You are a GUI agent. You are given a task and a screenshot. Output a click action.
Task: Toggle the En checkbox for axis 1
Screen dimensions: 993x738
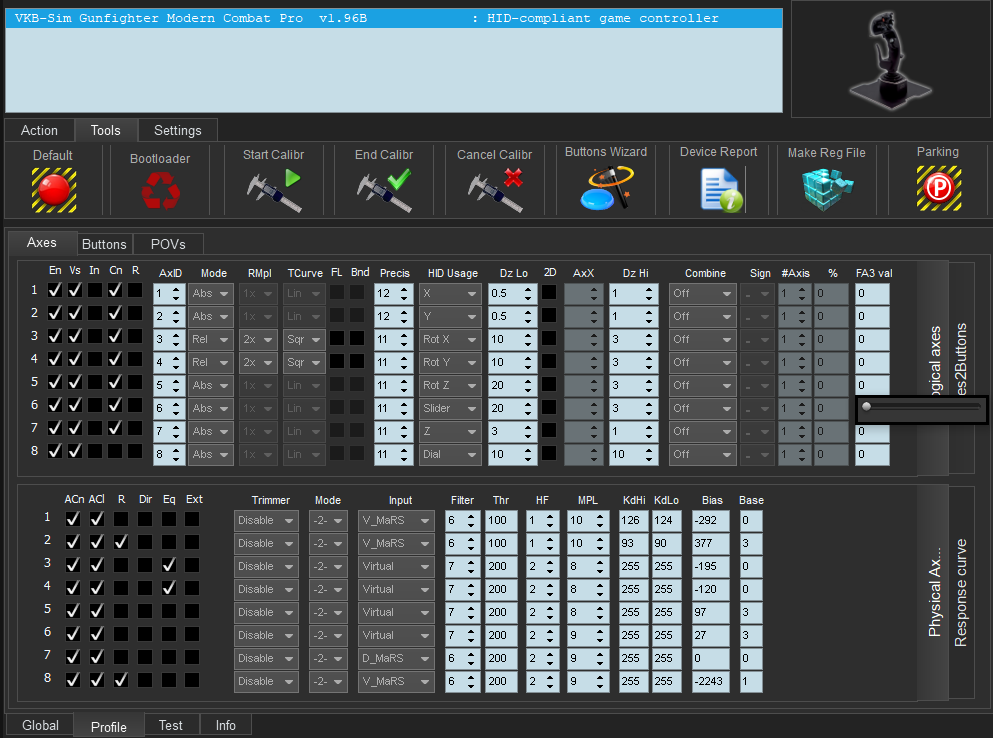point(55,289)
